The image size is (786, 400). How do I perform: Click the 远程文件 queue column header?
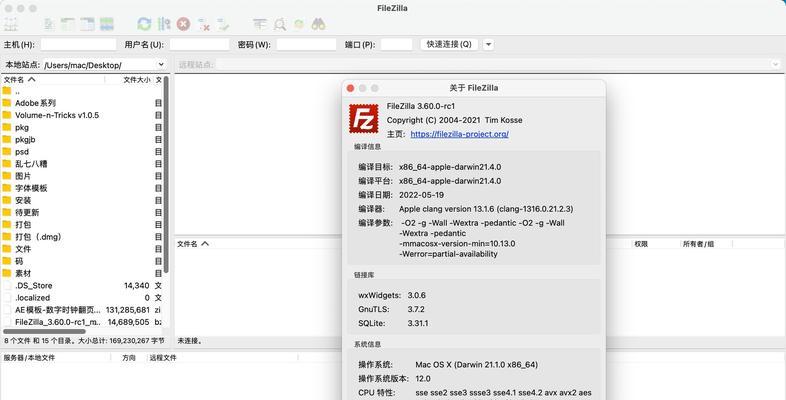coord(163,357)
